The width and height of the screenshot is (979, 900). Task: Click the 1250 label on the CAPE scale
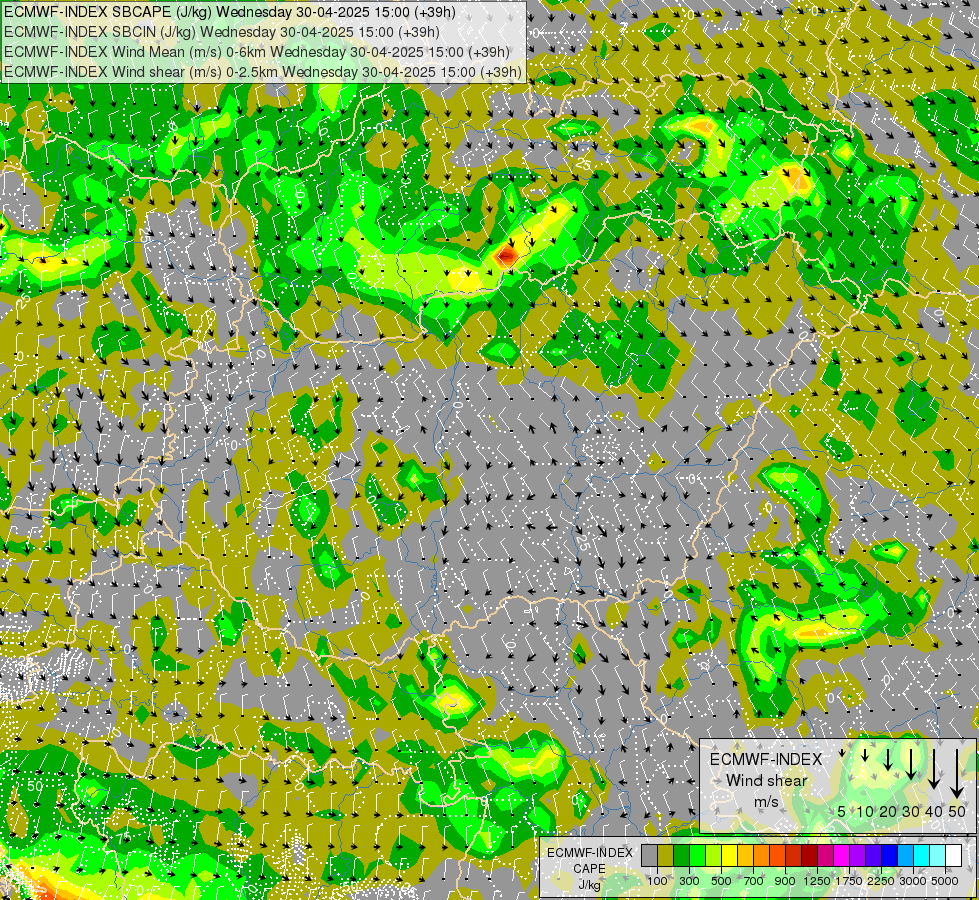(x=817, y=881)
